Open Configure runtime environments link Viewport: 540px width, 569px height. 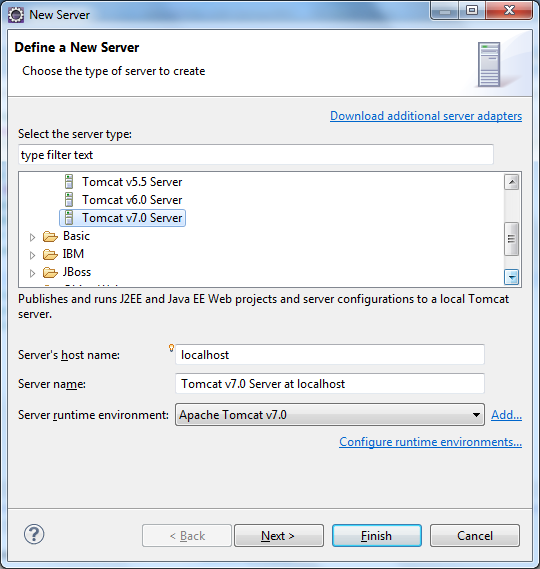430,442
